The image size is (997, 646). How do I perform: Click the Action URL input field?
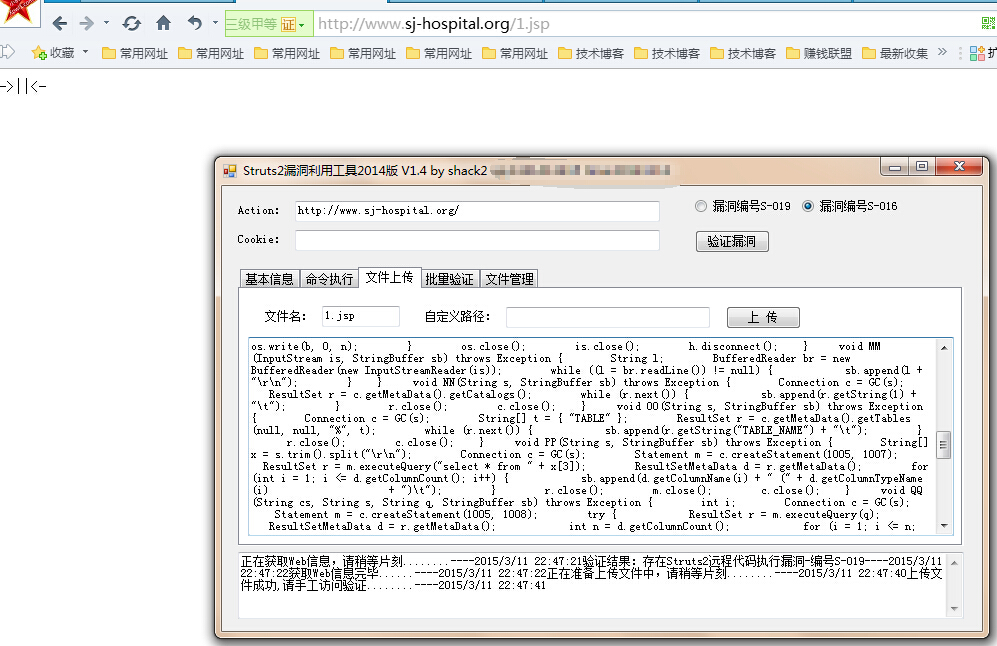point(477,210)
